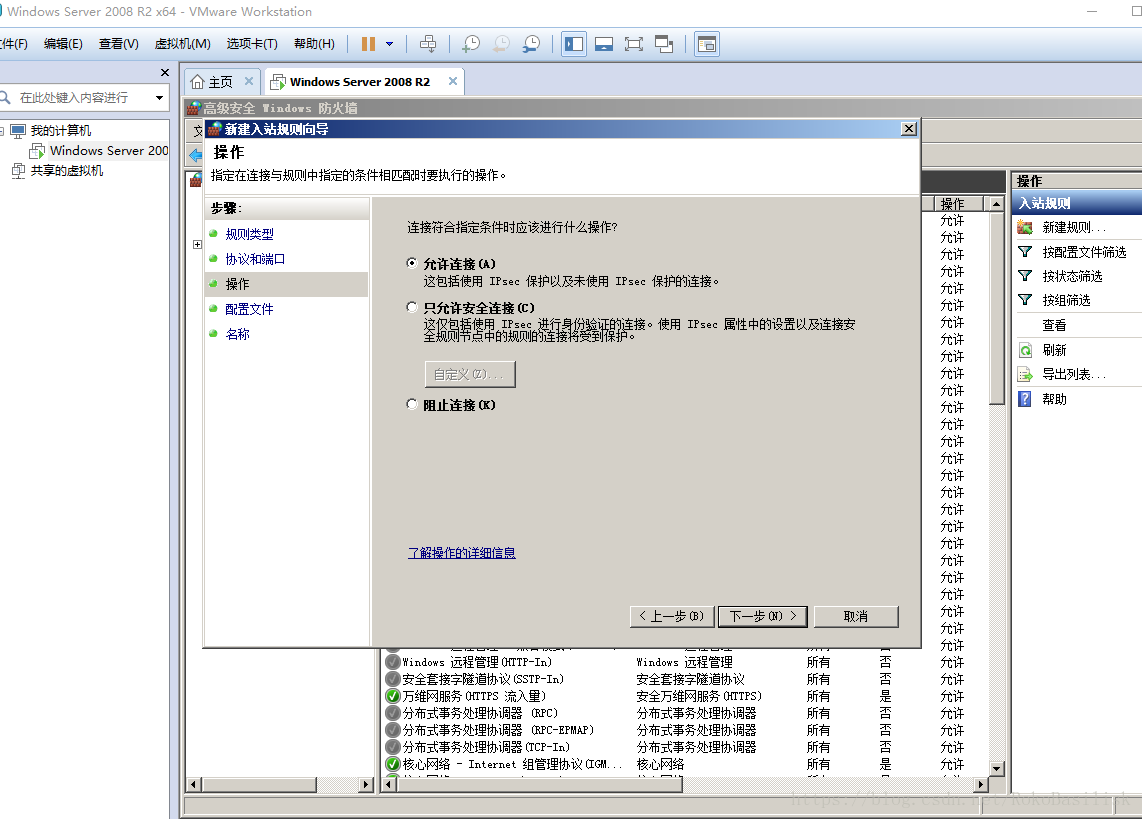Viewport: 1142px width, 819px height.
Task: Click the rules list scroll down arrow
Action: 996,768
